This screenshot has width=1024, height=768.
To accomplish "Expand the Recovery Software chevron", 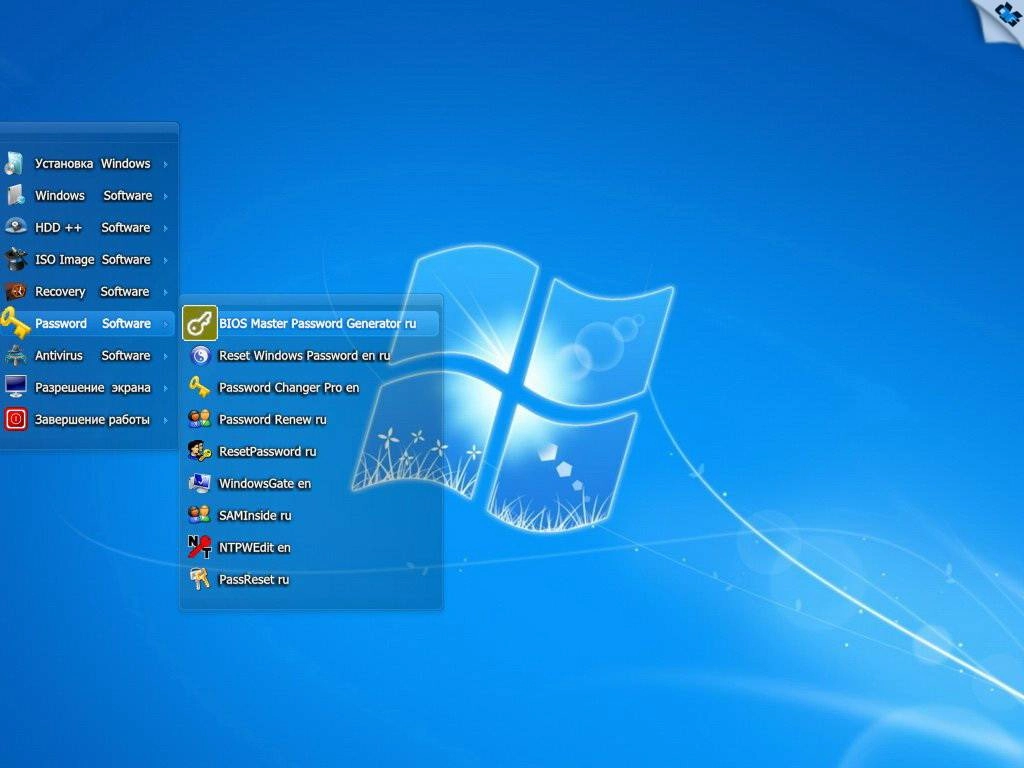I will point(168,291).
